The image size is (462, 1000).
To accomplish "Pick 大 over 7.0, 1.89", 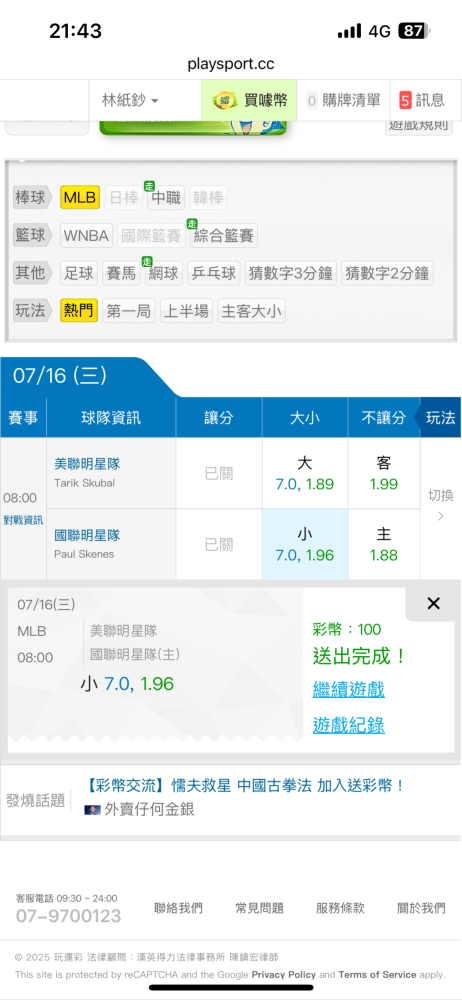I will point(305,473).
